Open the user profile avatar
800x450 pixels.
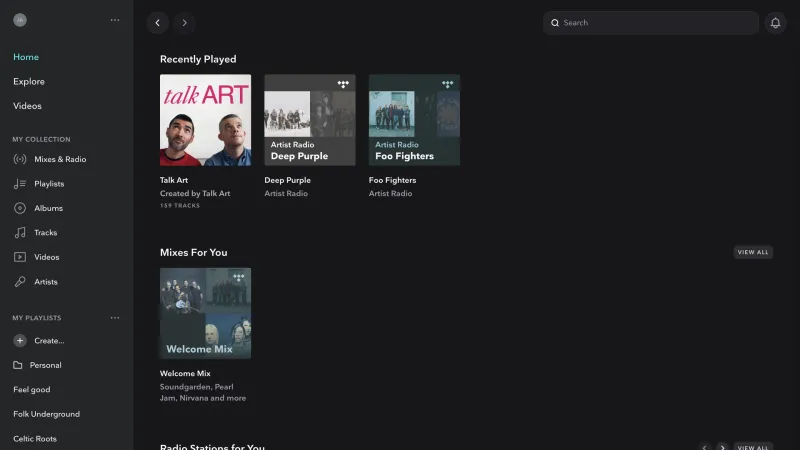point(20,20)
